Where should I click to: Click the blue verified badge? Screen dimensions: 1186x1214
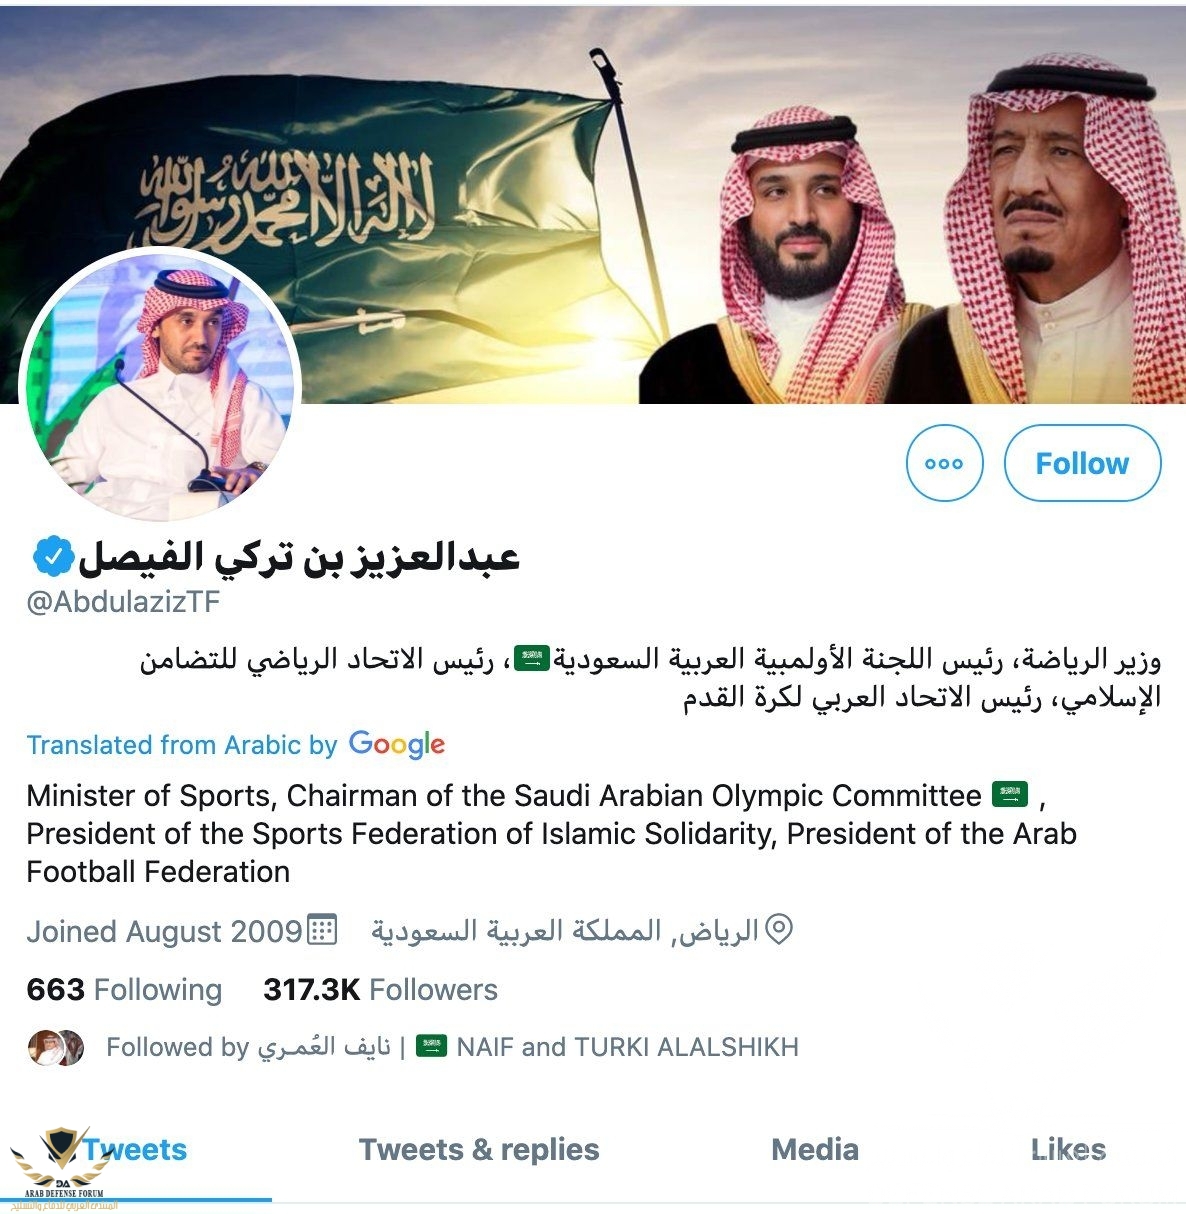tap(53, 557)
